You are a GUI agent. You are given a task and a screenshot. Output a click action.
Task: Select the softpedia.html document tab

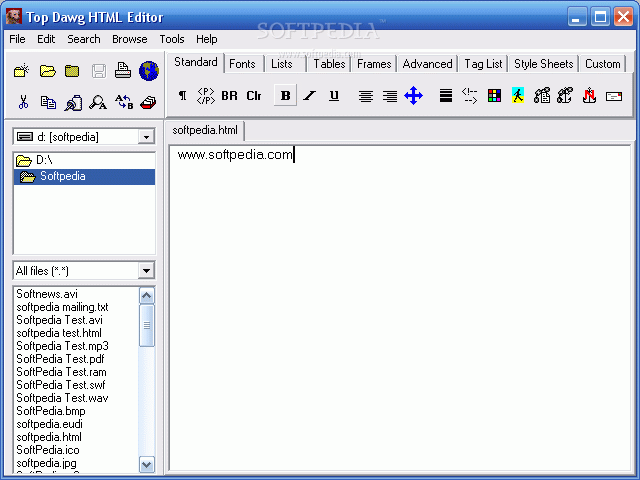205,130
